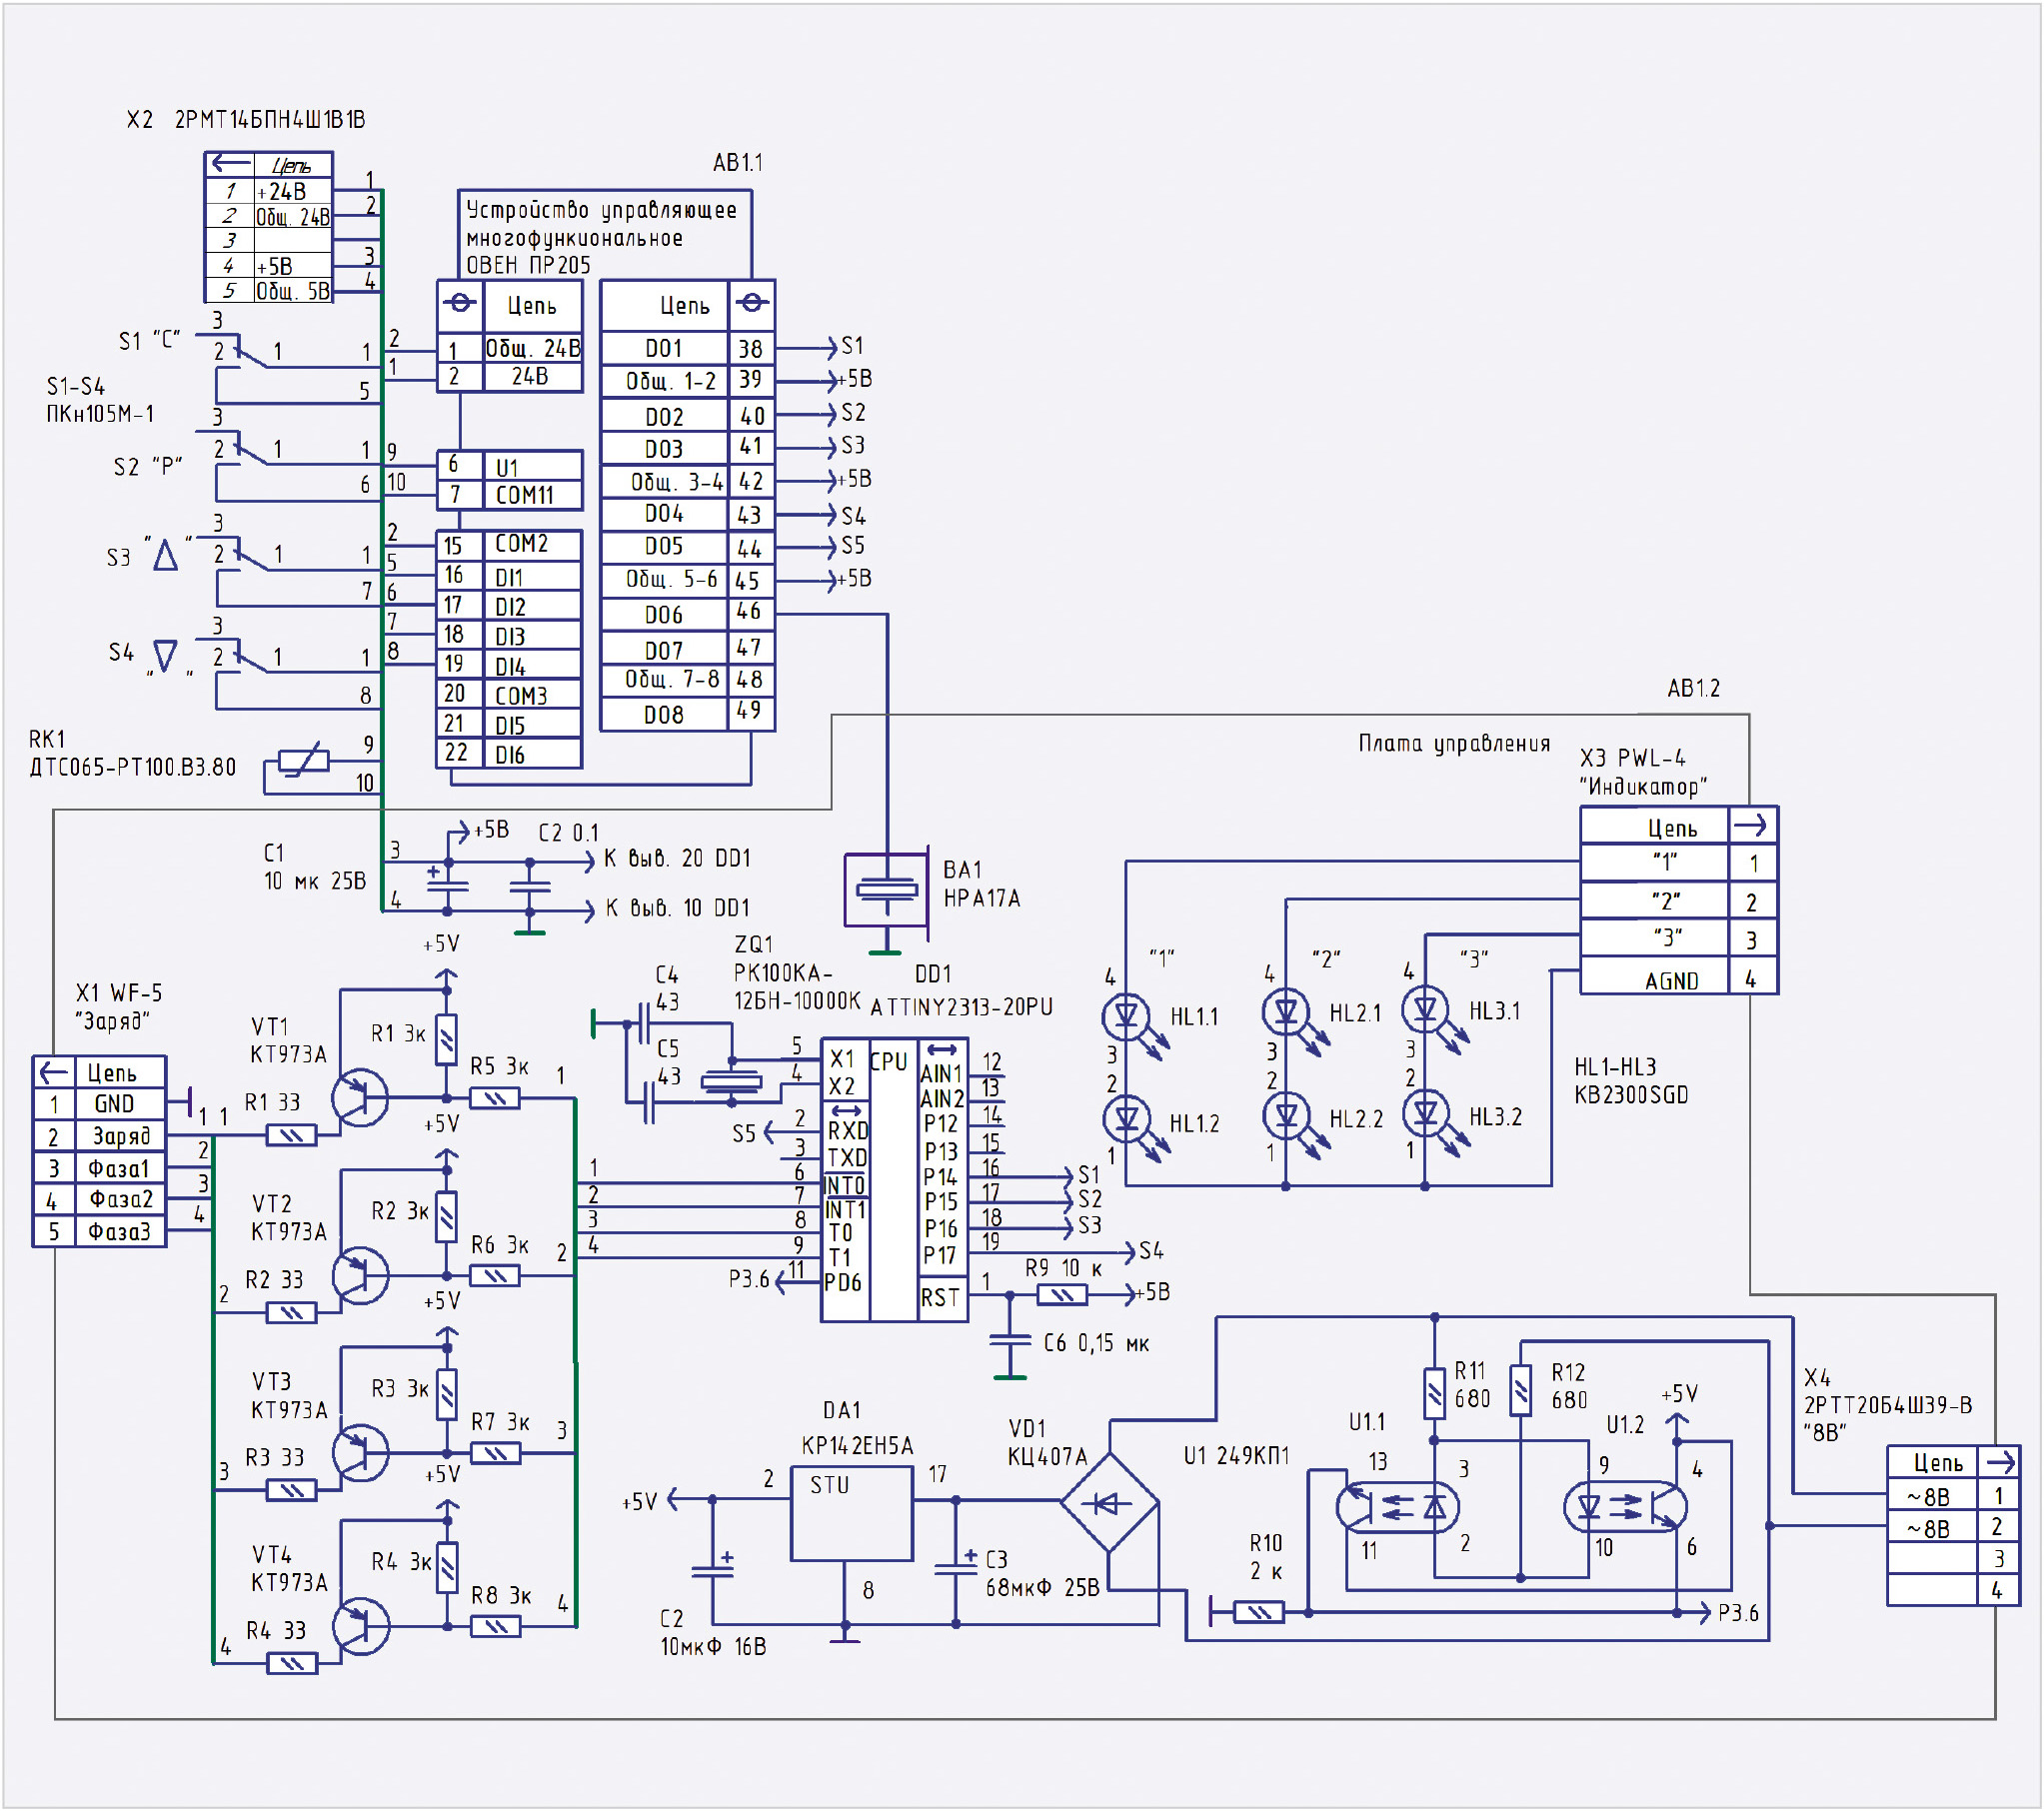Viewport: 2044px width, 1811px height.
Task: Click the VT1 КТ973А transistor symbol
Action: pyautogui.click(x=360, y=1097)
